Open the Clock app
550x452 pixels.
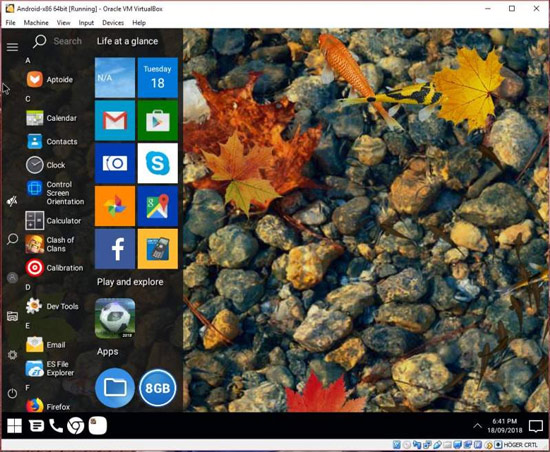tap(46, 165)
